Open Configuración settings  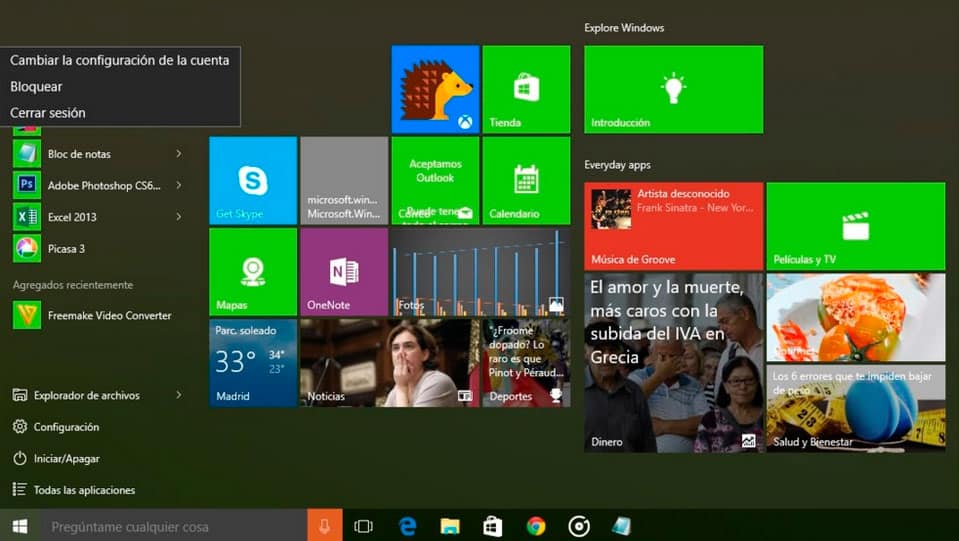click(x=56, y=427)
